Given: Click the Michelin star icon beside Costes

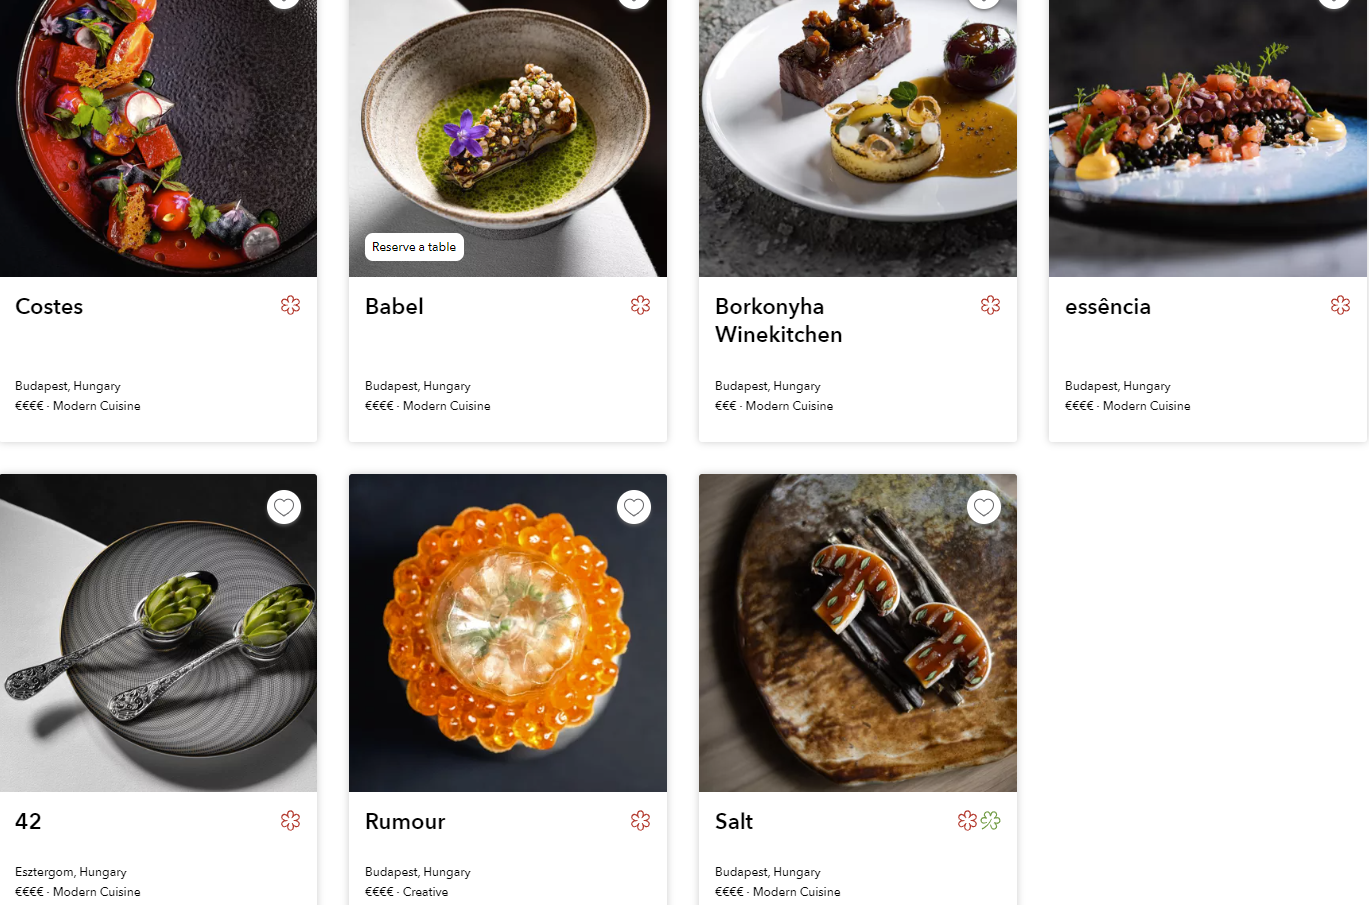Looking at the screenshot, I should click(x=291, y=305).
